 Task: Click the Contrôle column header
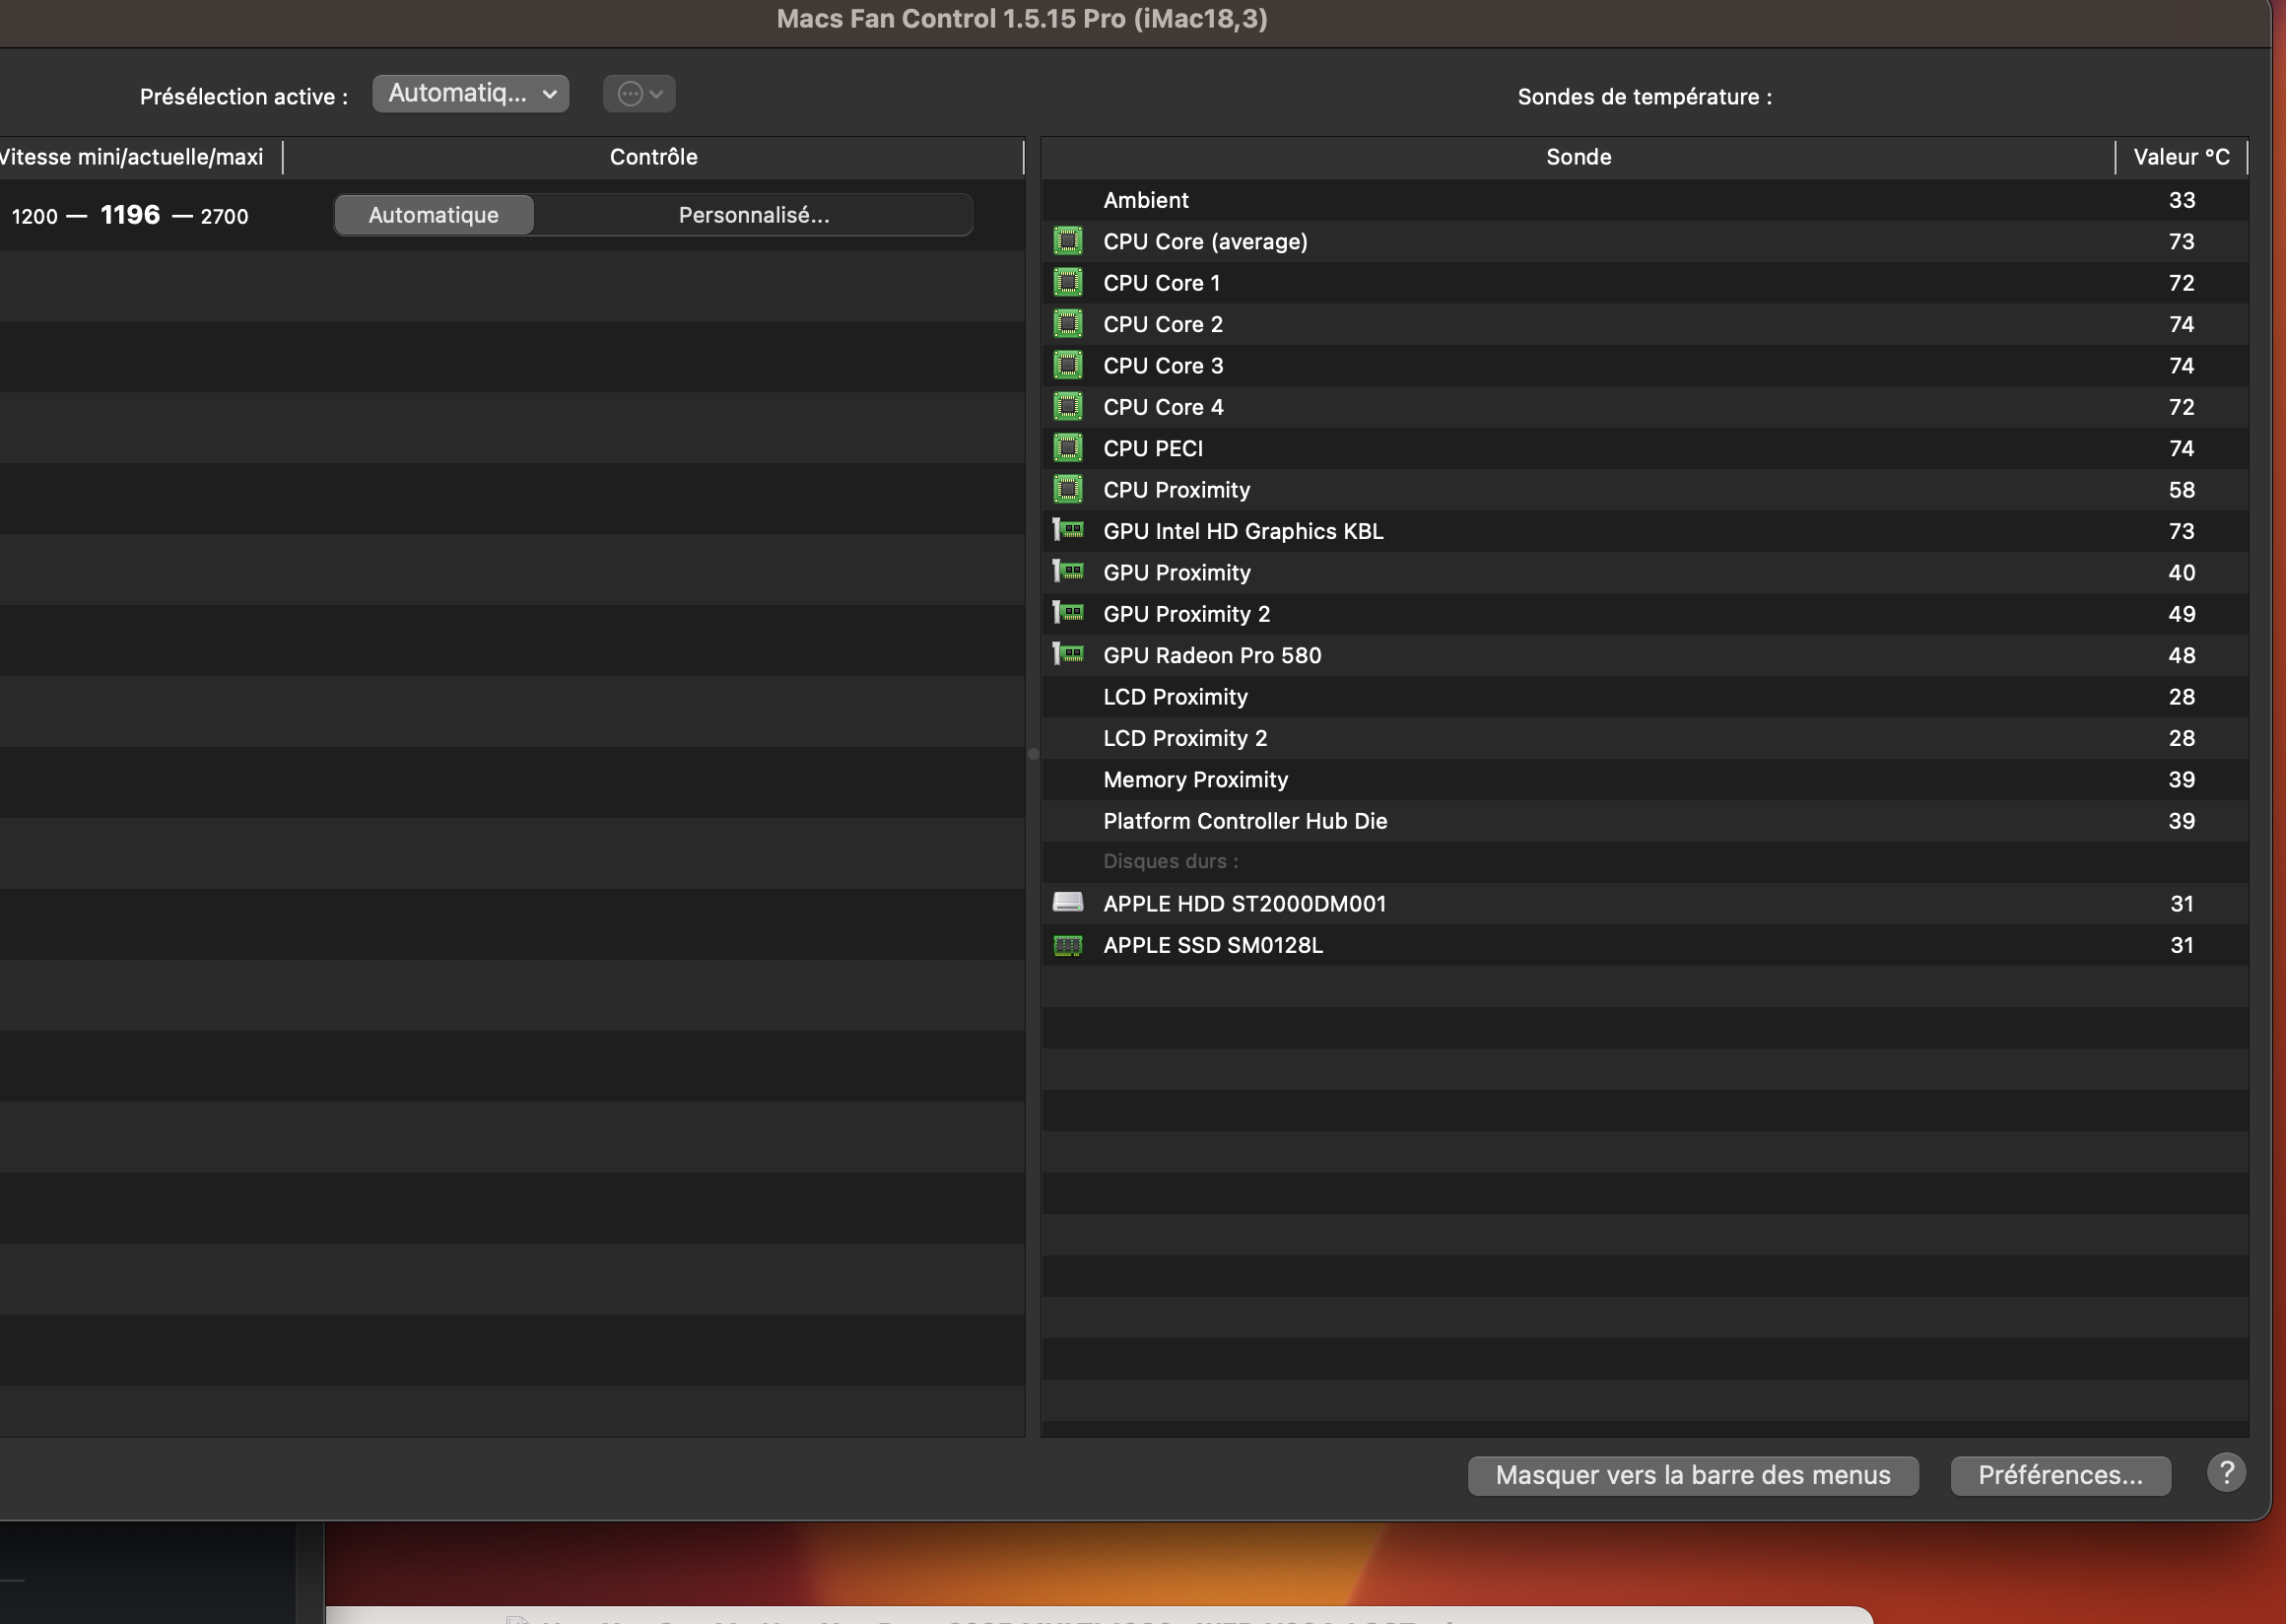pos(653,157)
